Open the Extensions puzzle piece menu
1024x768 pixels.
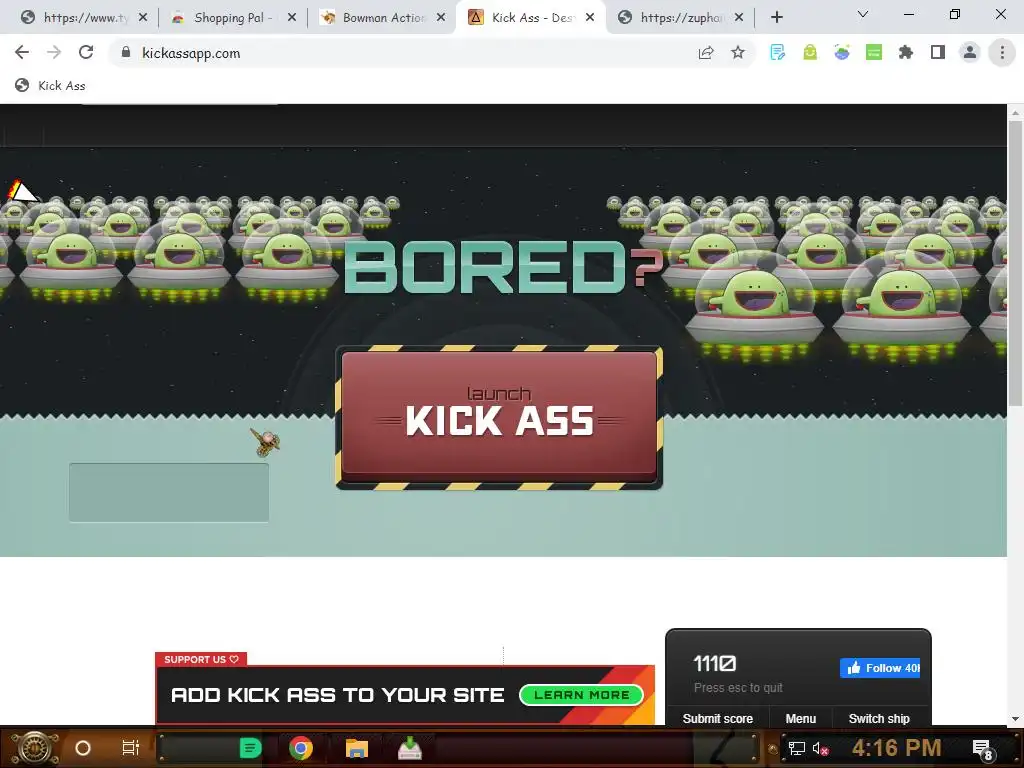tap(906, 53)
